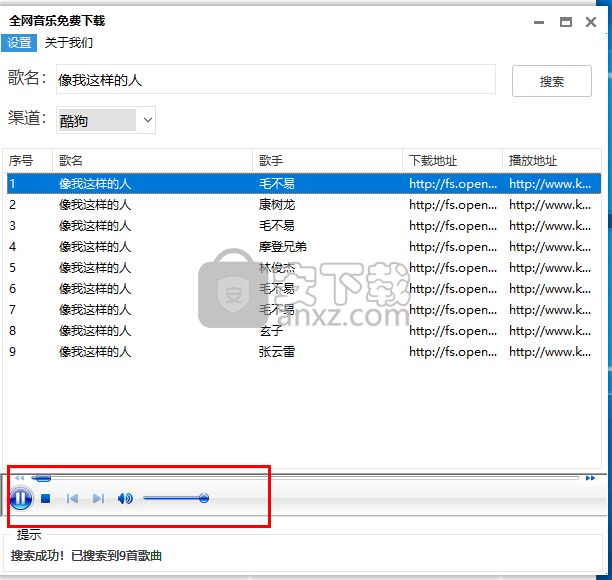Image resolution: width=612 pixels, height=580 pixels.
Task: Select row 1 singer 毛不易
Action: (x=277, y=183)
